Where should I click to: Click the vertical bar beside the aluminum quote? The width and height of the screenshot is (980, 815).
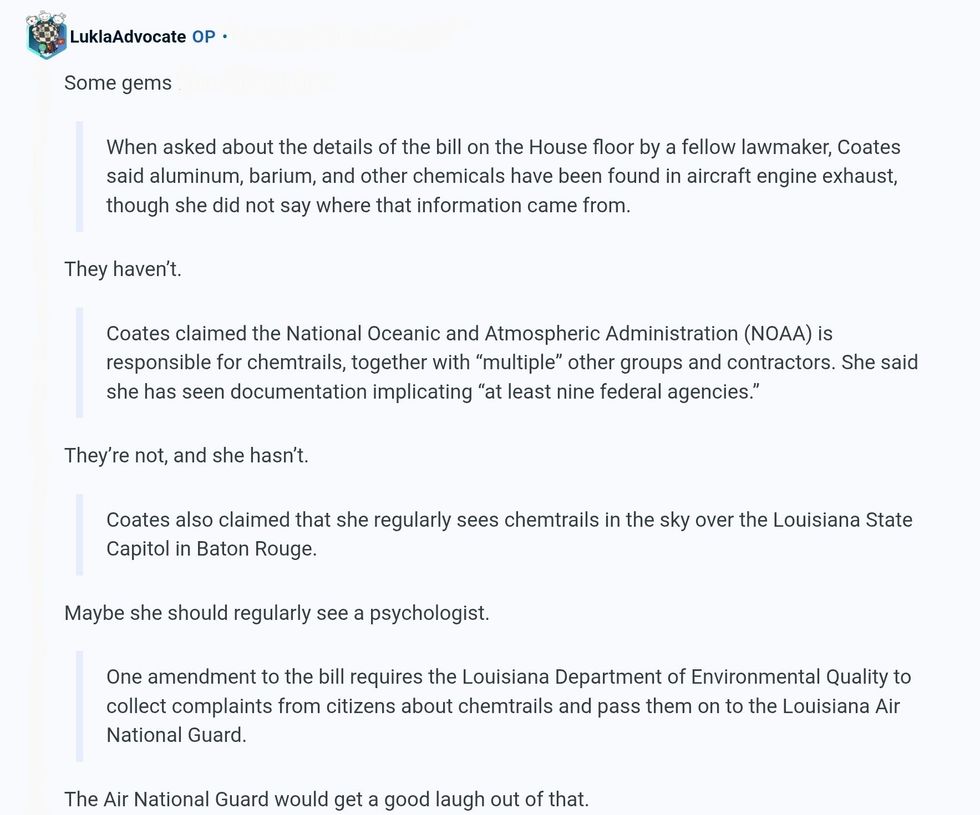80,176
